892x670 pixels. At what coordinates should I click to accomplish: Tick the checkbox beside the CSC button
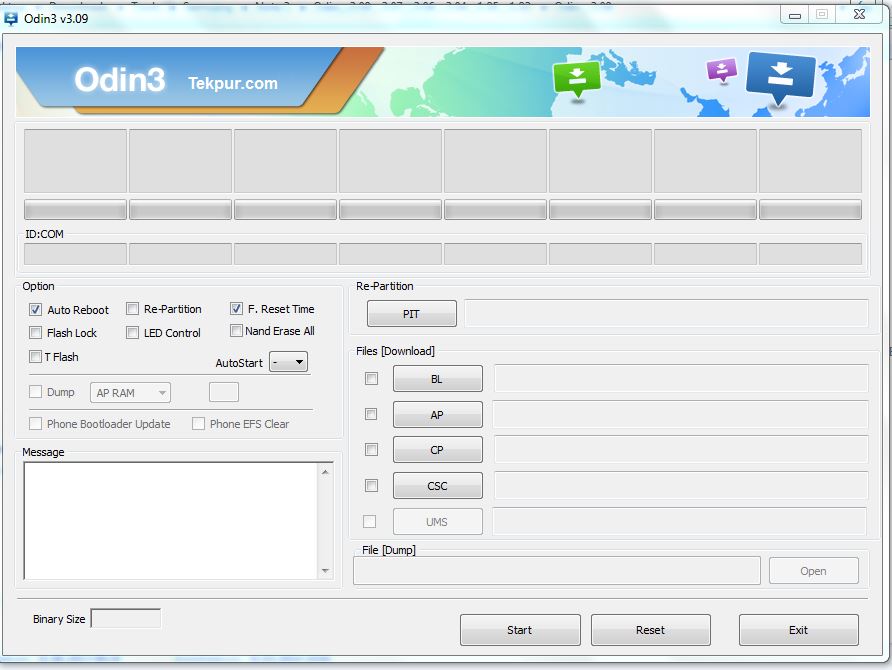point(371,485)
